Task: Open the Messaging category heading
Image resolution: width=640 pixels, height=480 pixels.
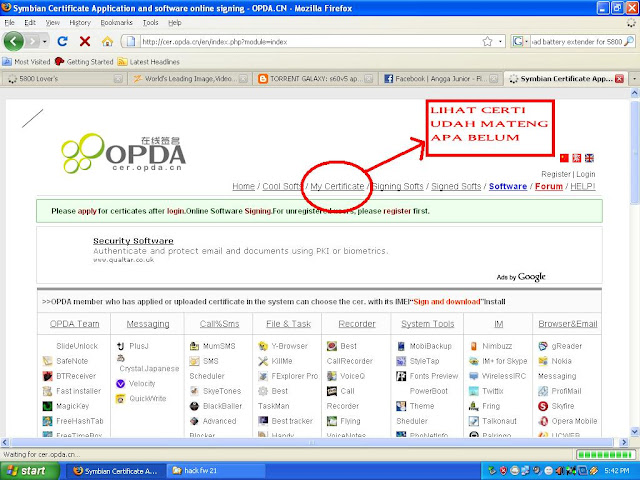Action: 148,324
